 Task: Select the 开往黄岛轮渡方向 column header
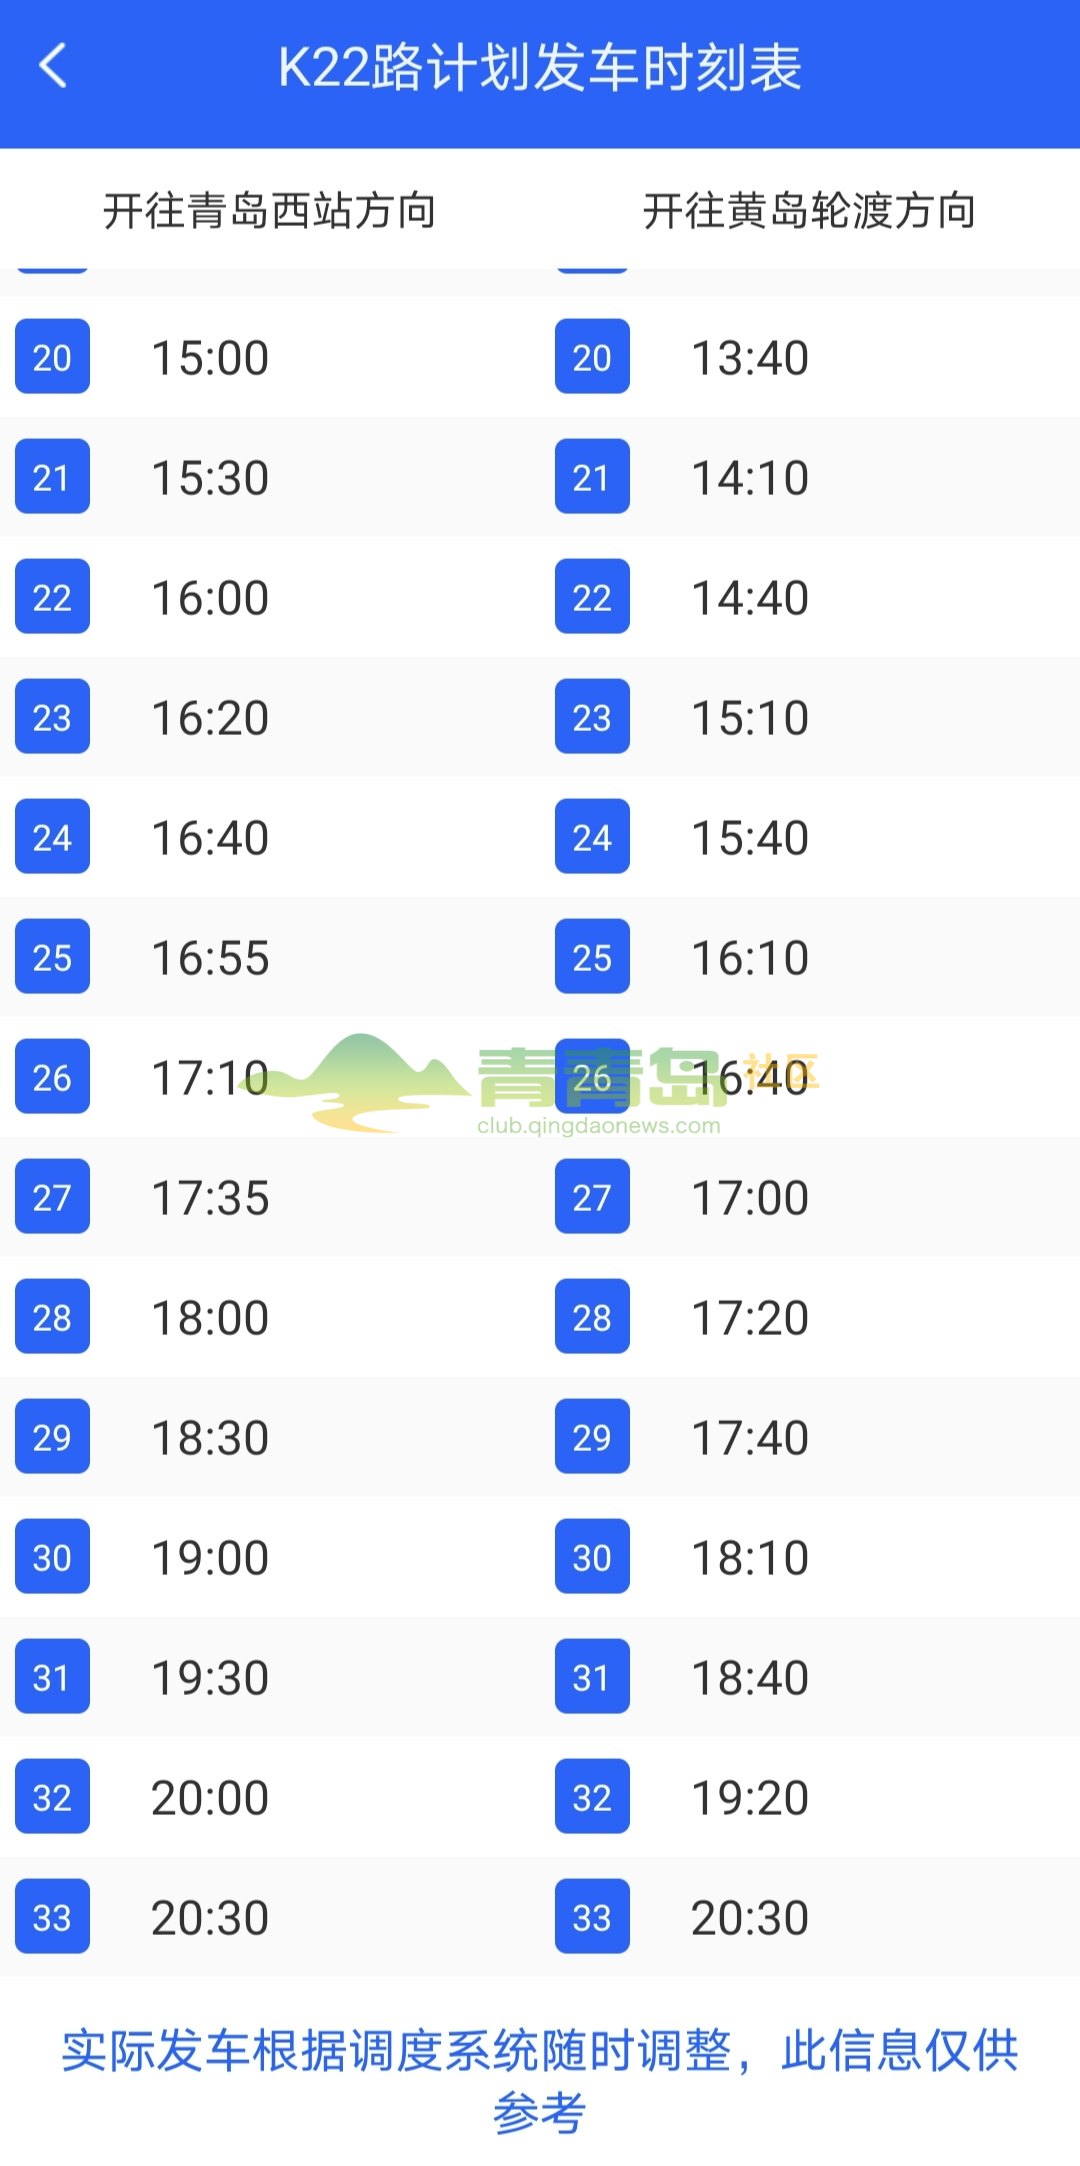(810, 210)
